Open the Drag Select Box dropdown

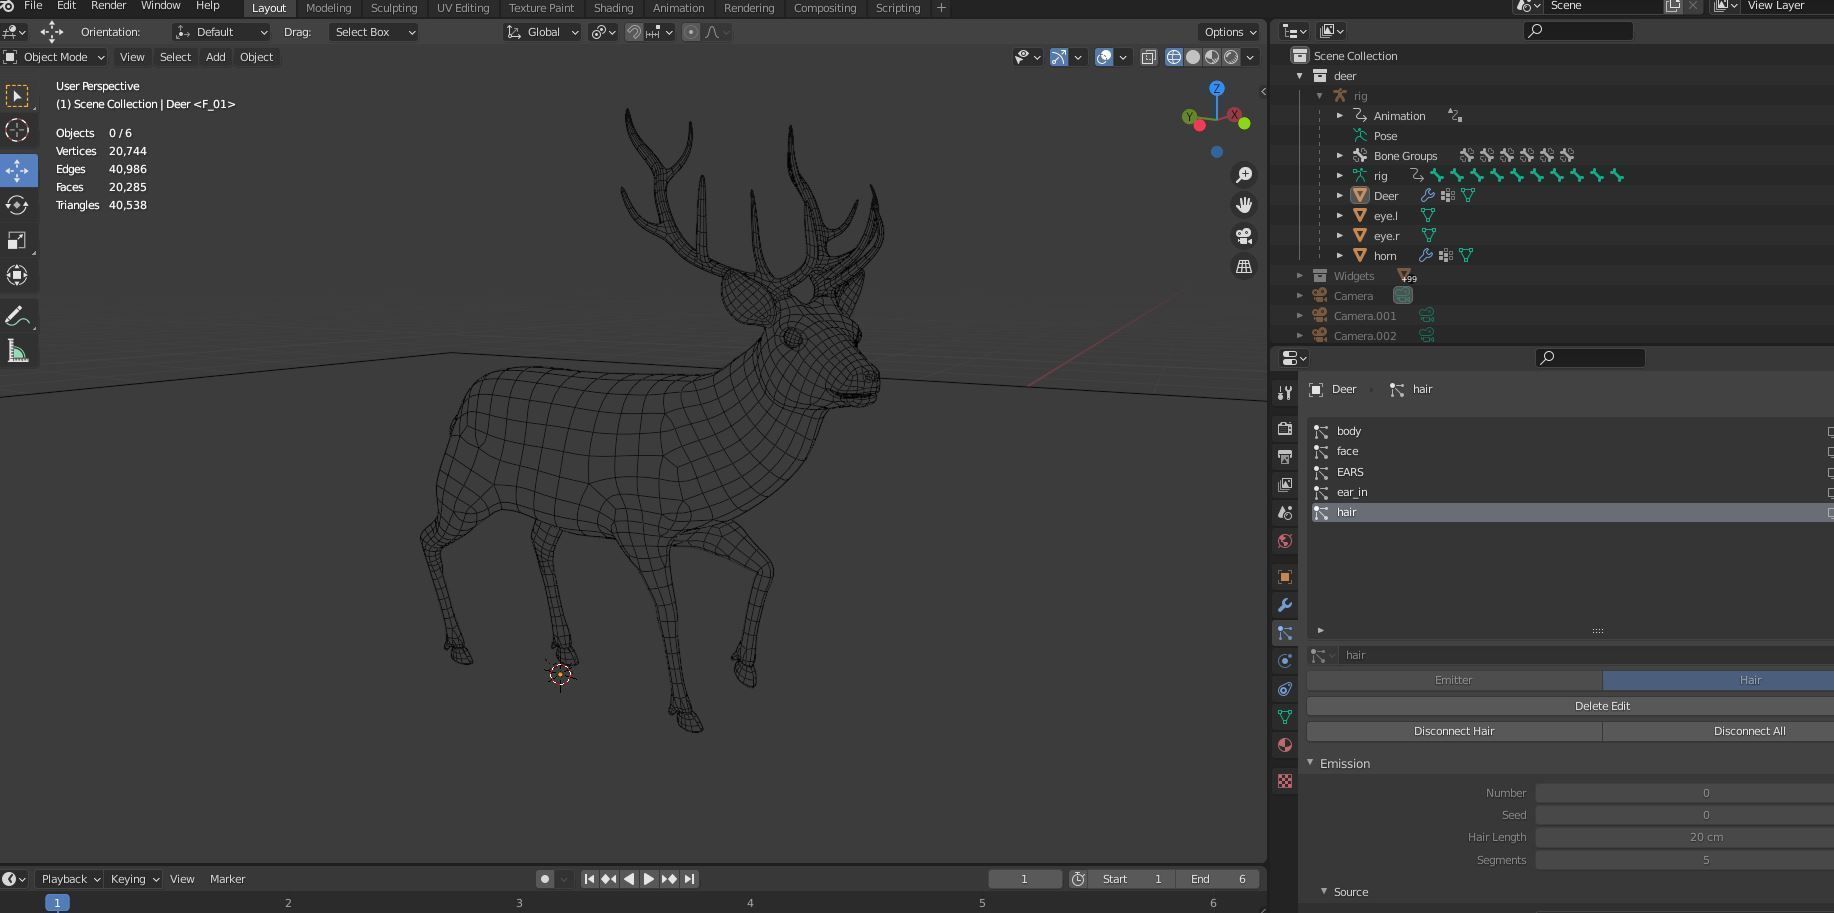pyautogui.click(x=373, y=32)
